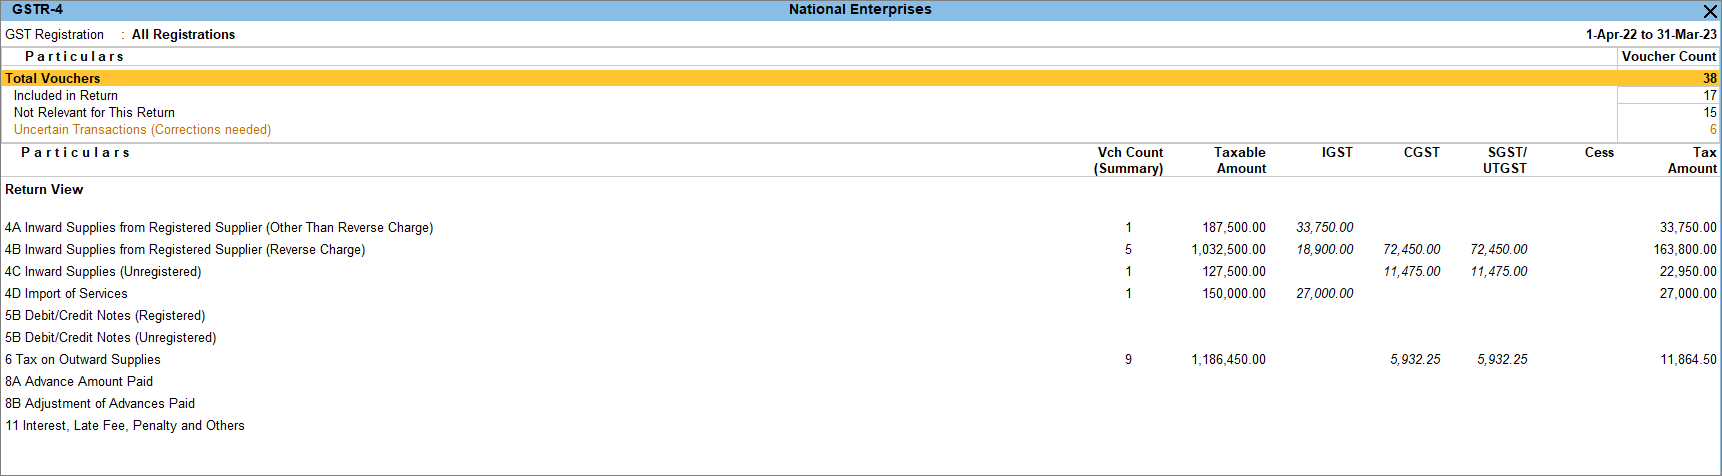The image size is (1722, 476).
Task: Select 11 Interest, Late Fee, Penalty row
Action: tap(860, 426)
